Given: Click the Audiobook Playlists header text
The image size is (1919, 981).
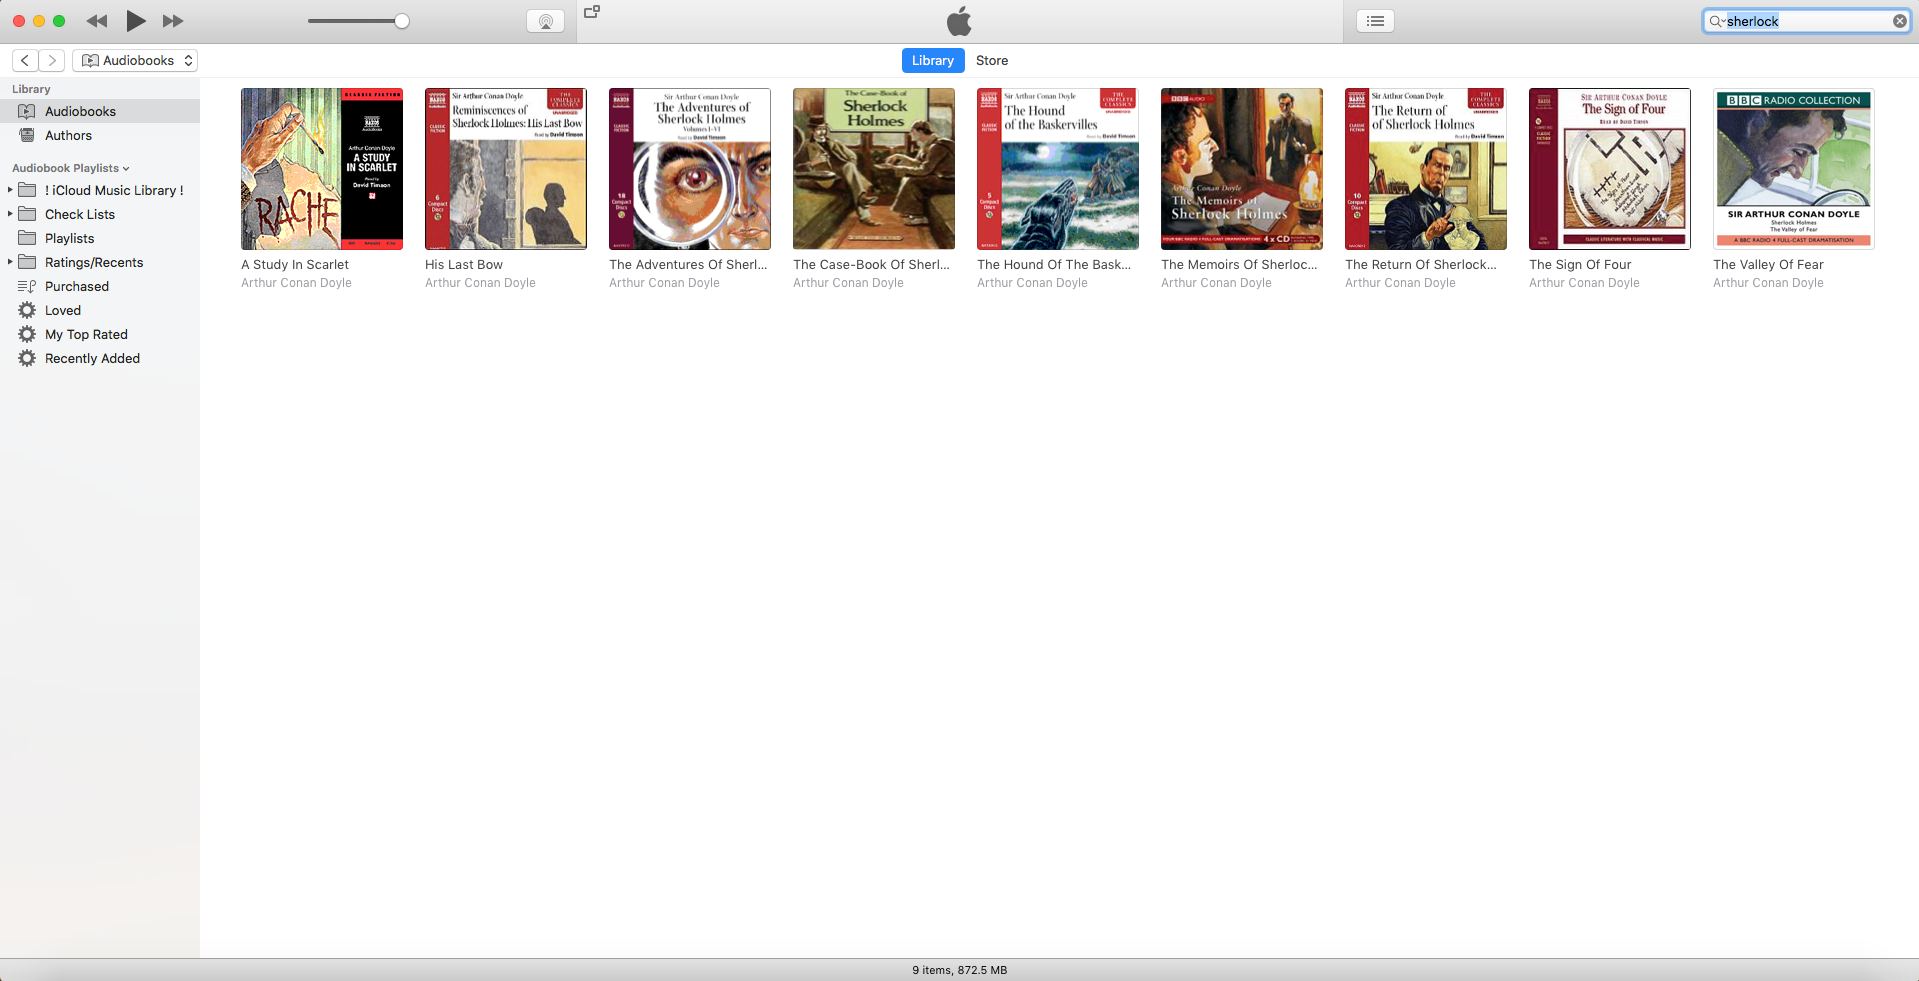Looking at the screenshot, I should pos(65,169).
